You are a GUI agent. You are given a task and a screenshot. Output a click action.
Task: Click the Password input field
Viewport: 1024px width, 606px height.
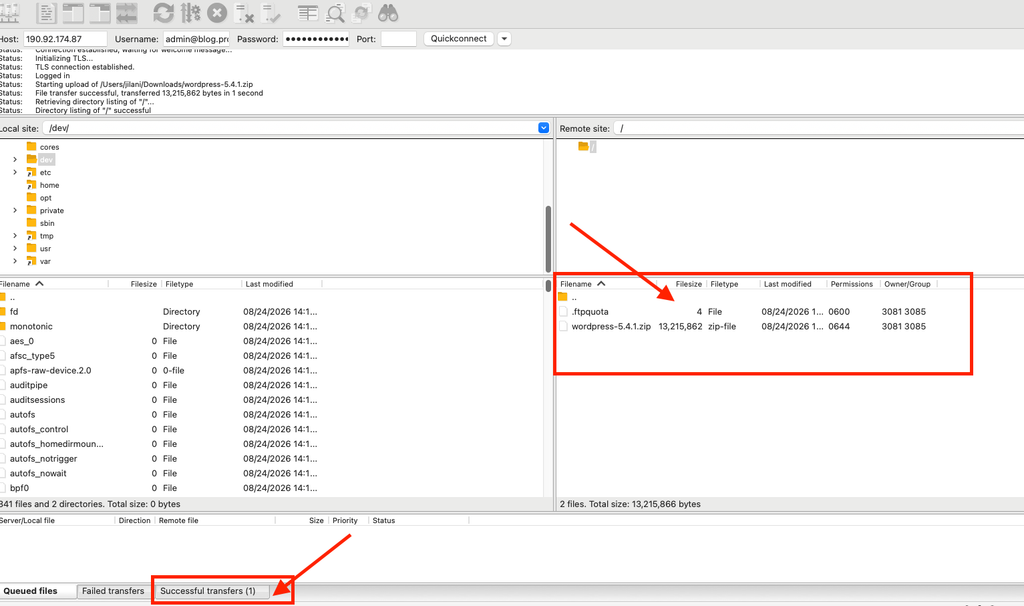(x=316, y=39)
